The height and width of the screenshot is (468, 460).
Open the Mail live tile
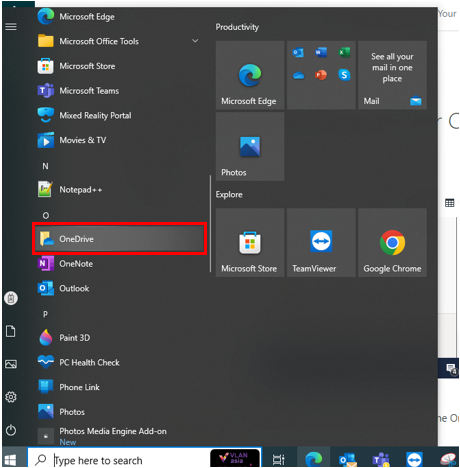click(x=392, y=75)
